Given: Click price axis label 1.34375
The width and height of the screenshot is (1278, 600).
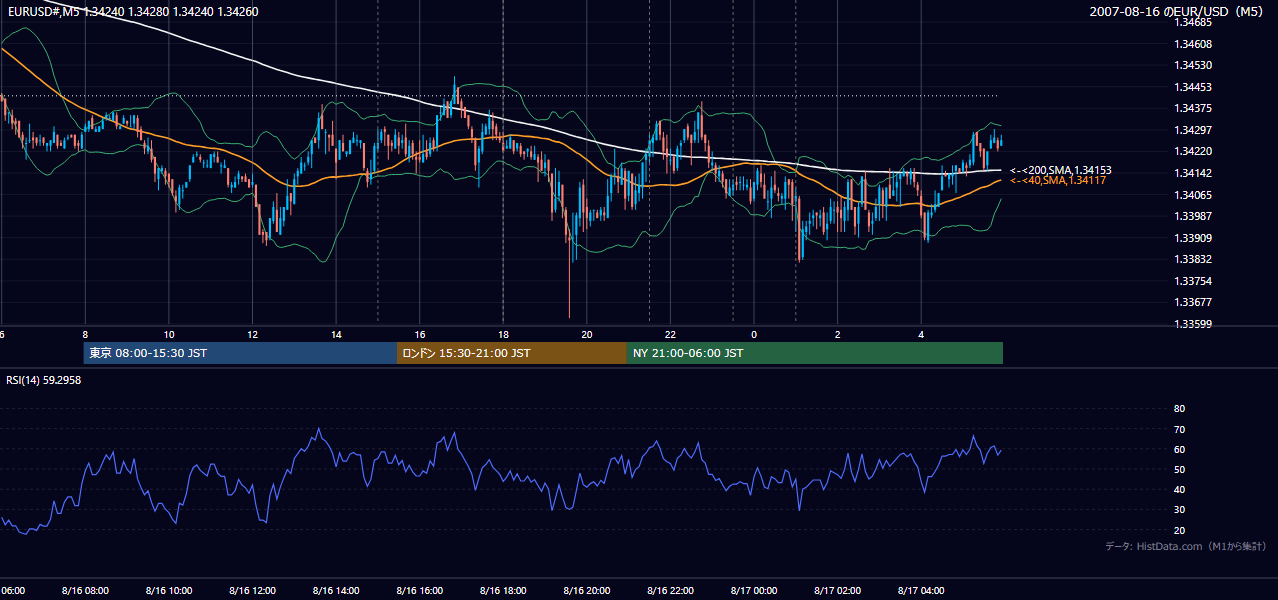Looking at the screenshot, I should tap(1193, 108).
